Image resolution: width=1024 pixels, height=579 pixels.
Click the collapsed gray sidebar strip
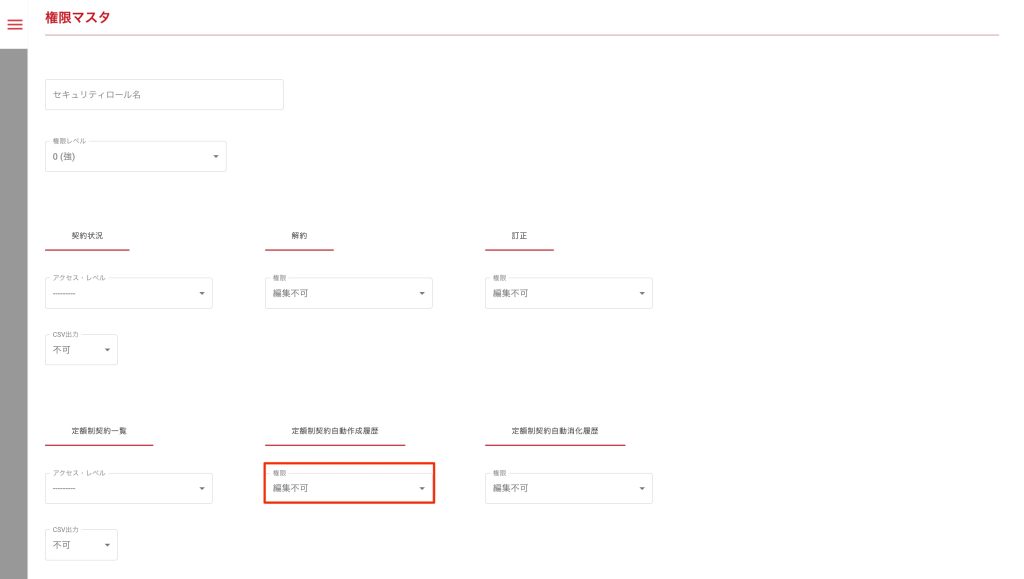pos(13,300)
